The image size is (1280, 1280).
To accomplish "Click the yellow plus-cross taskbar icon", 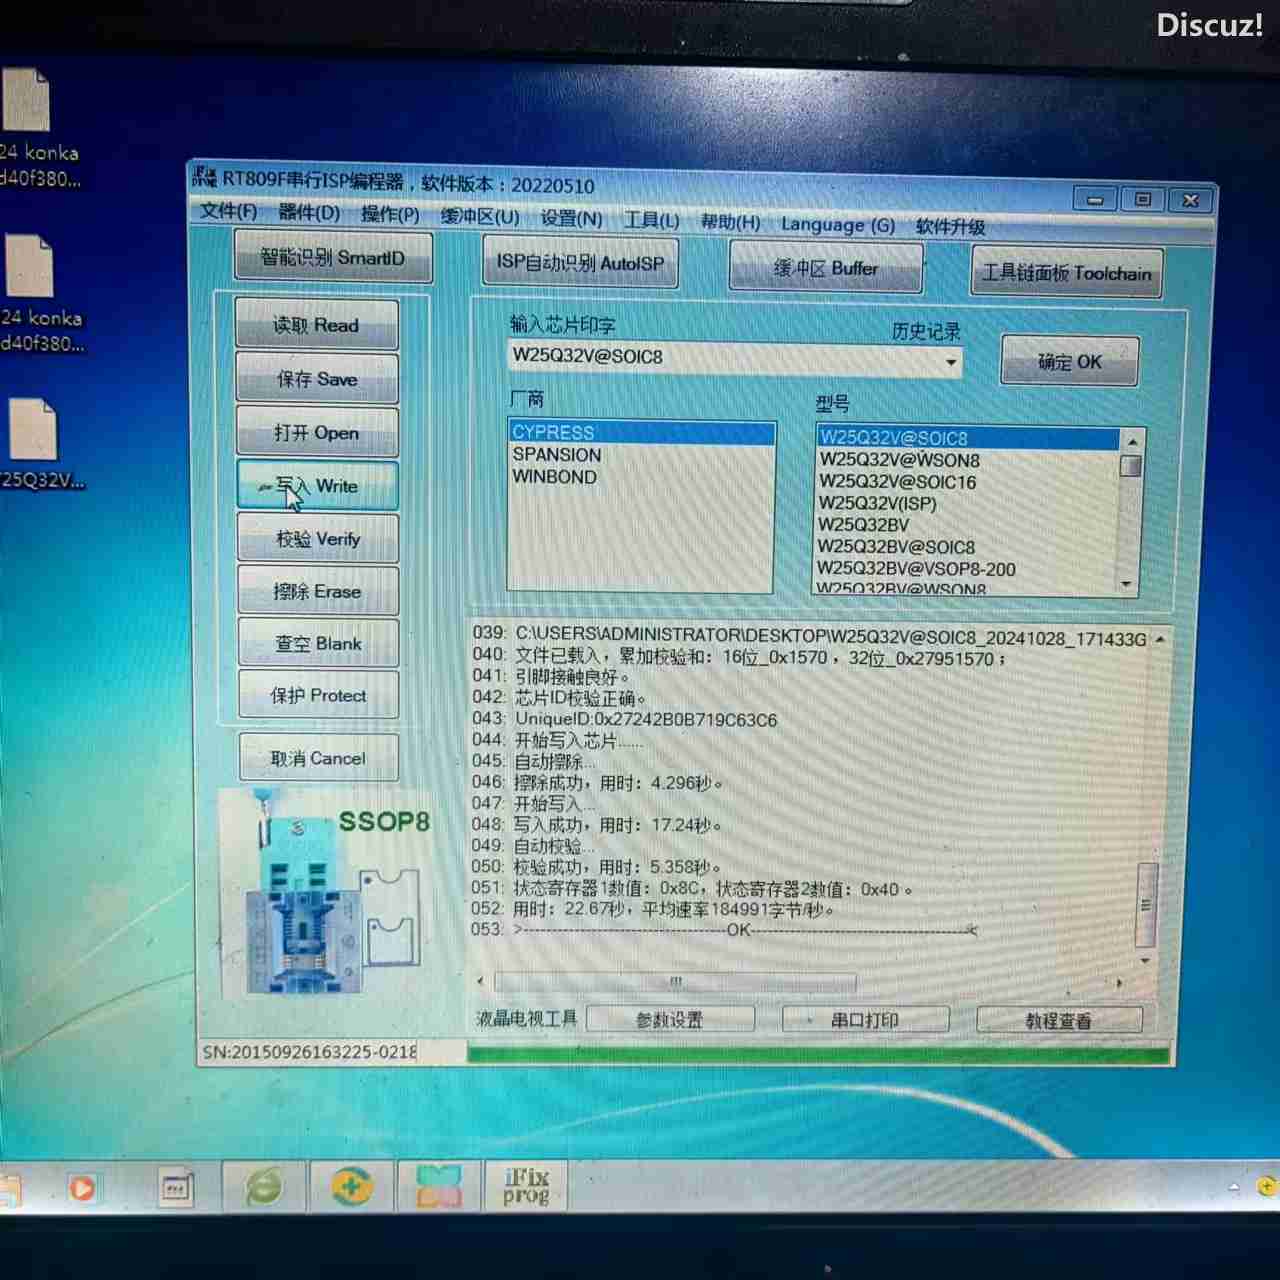I will point(351,1187).
